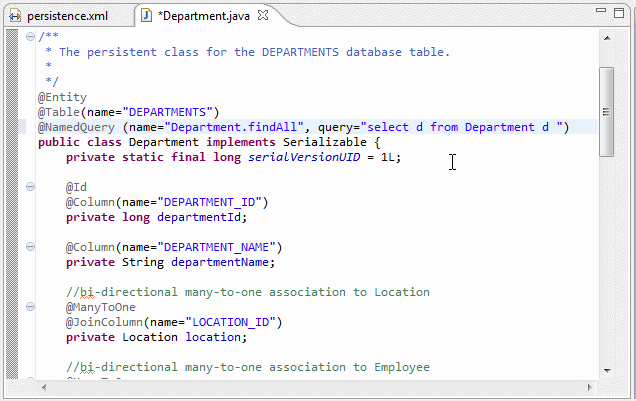Screen dimensions: 636x401
Task: Switch to the persistence.xml tab
Action: coord(67,16)
